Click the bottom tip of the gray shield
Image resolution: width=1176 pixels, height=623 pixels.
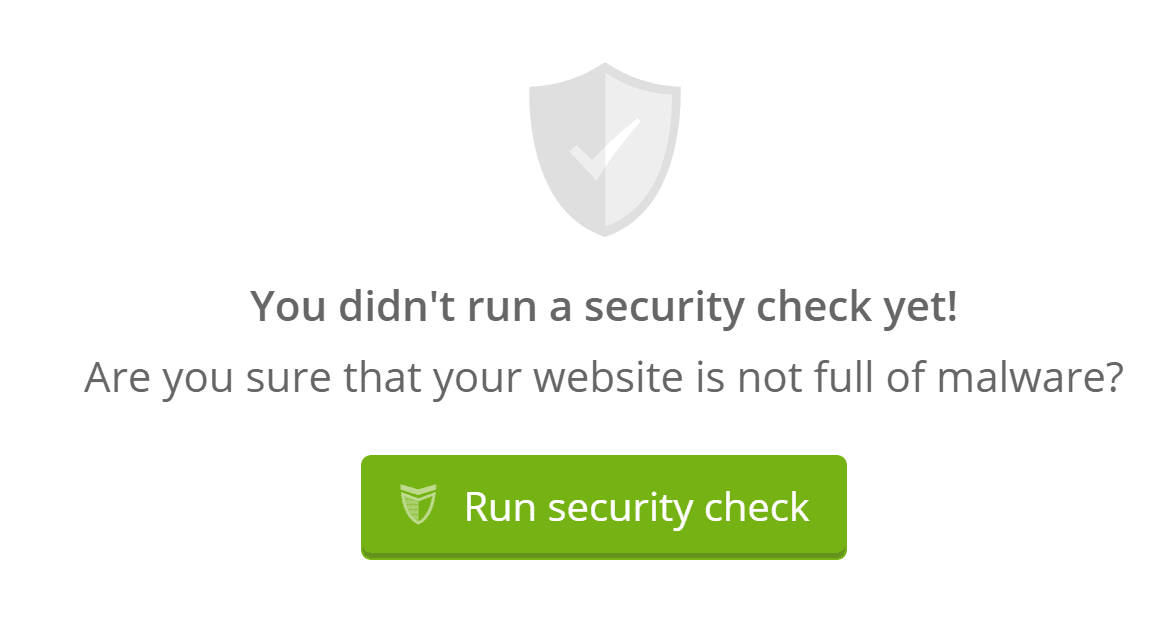(x=604, y=232)
